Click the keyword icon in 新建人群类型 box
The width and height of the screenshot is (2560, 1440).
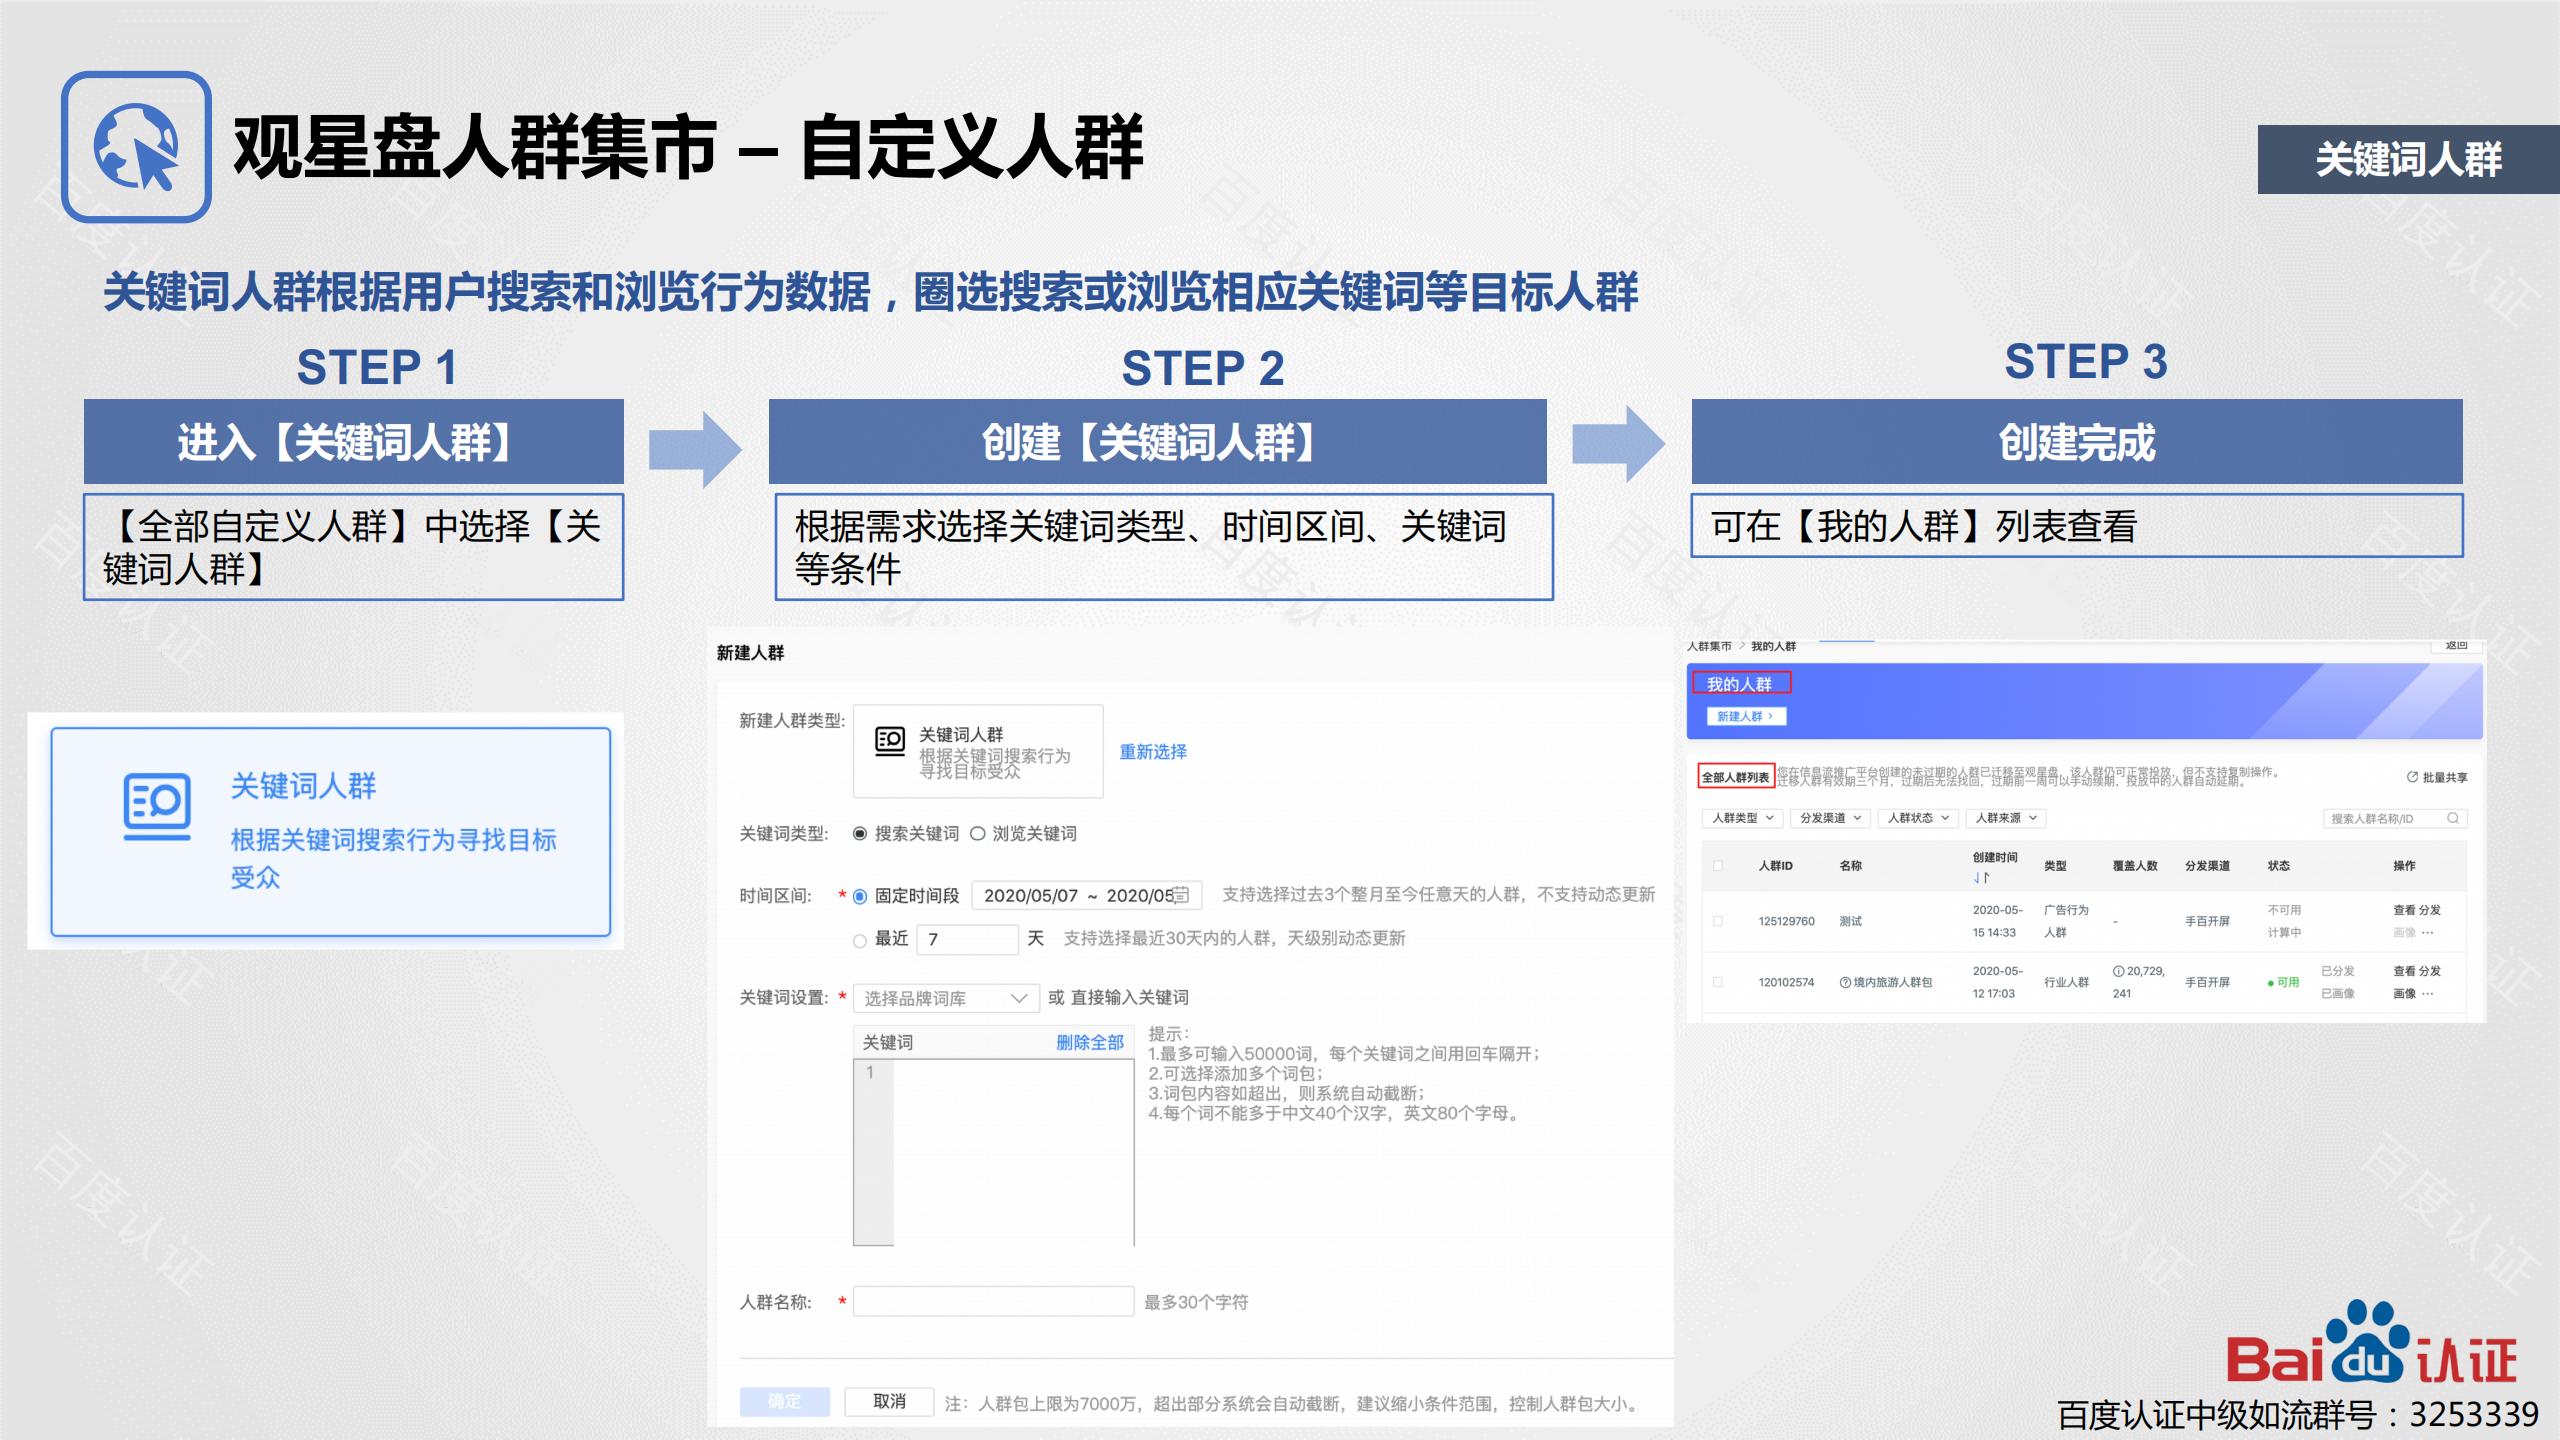point(890,741)
